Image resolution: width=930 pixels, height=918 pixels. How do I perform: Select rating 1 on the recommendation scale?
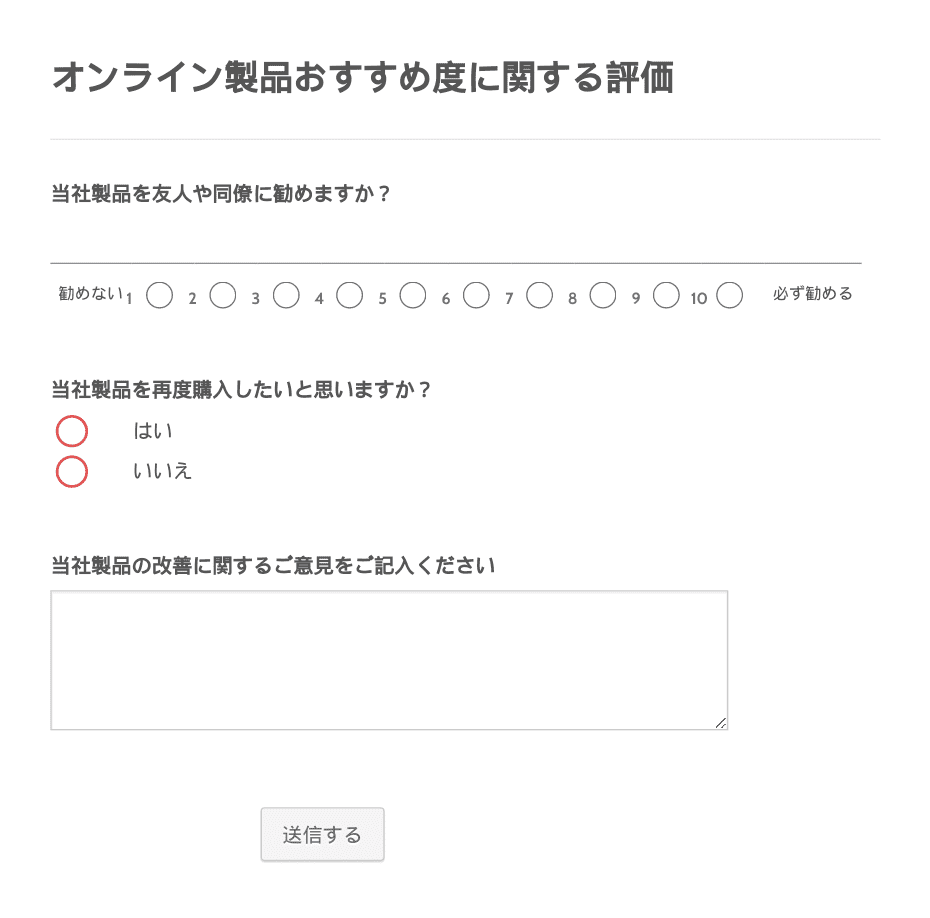tap(160, 295)
